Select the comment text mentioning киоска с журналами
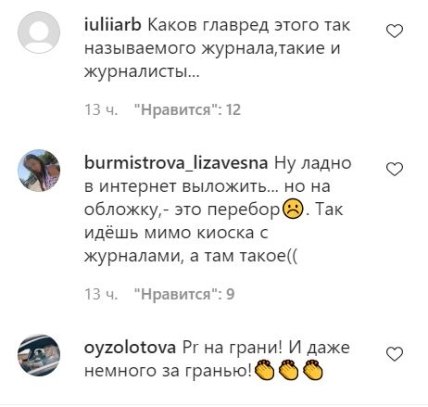Screen dimensions: 428x407 point(218,210)
